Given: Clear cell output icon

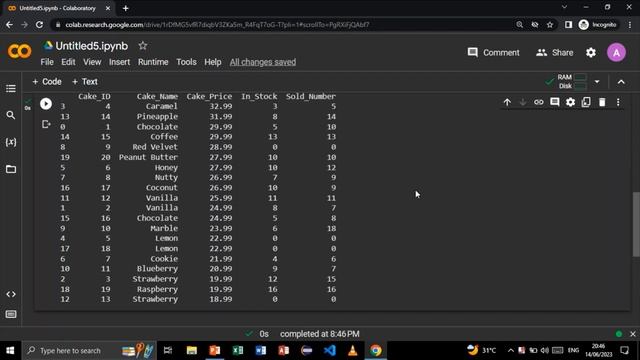Looking at the screenshot, I should pyautogui.click(x=46, y=124).
